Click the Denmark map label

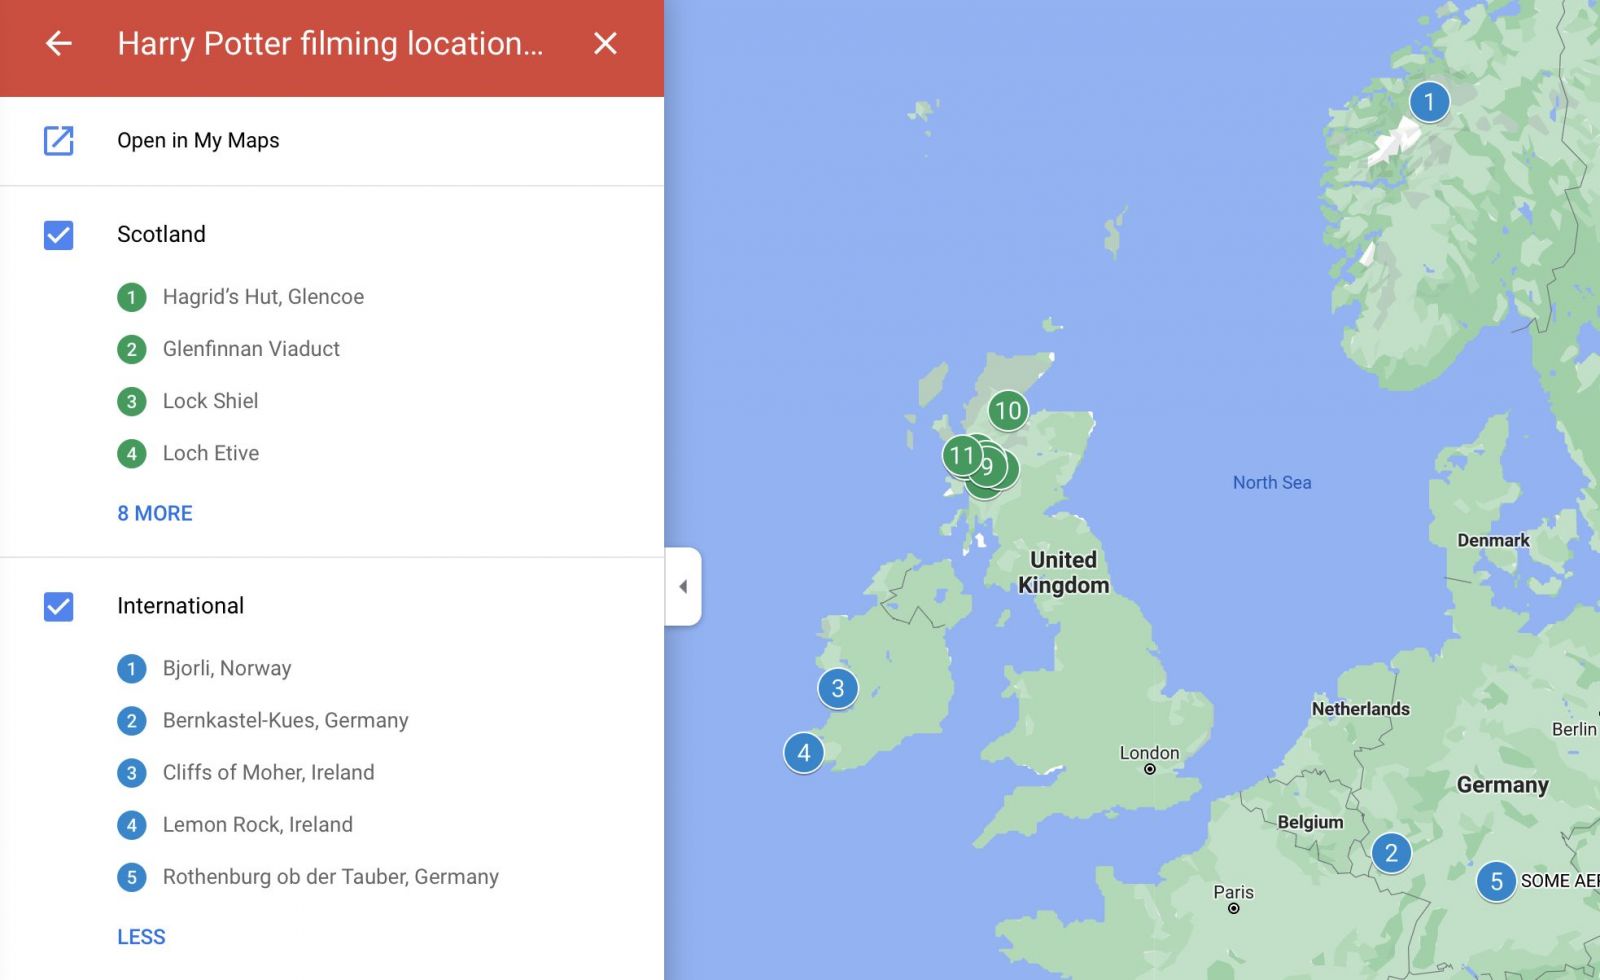1493,540
